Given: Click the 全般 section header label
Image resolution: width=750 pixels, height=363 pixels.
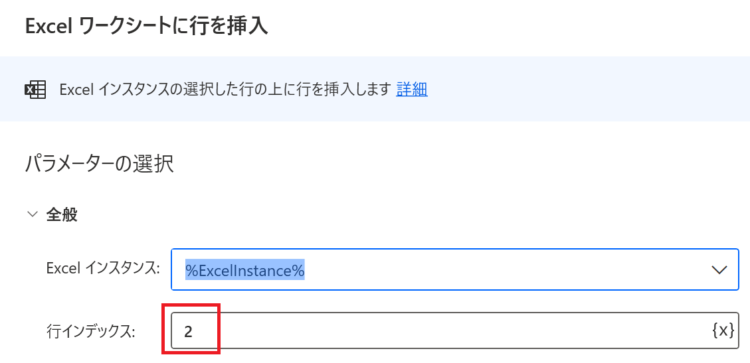Looking at the screenshot, I should 62,215.
